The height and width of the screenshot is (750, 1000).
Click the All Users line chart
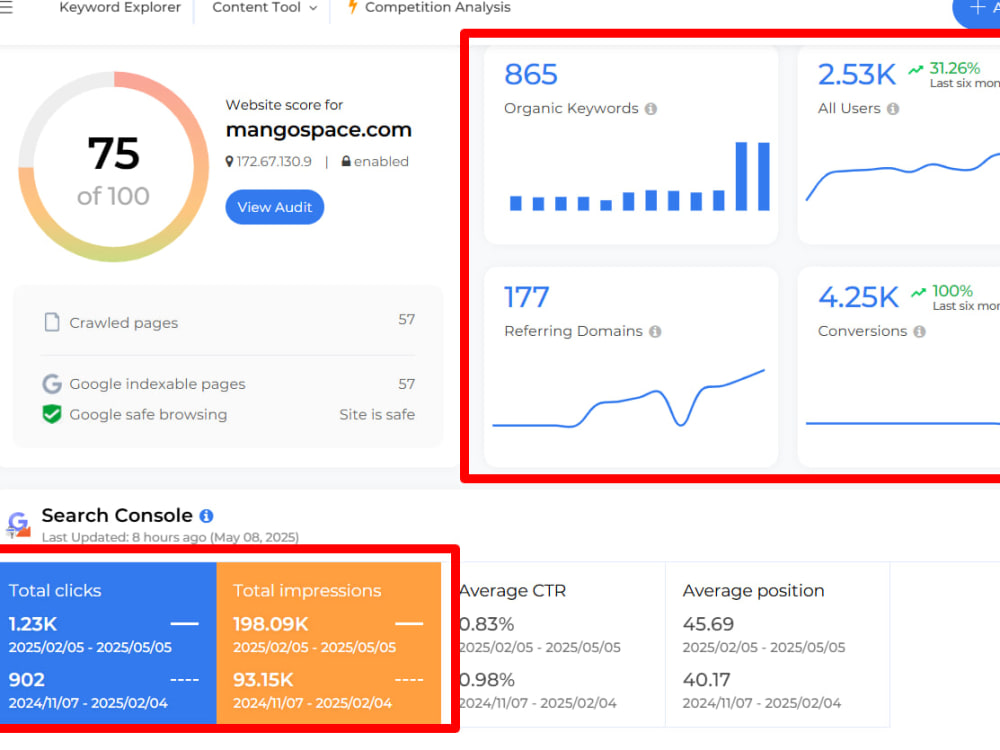pyautogui.click(x=902, y=177)
